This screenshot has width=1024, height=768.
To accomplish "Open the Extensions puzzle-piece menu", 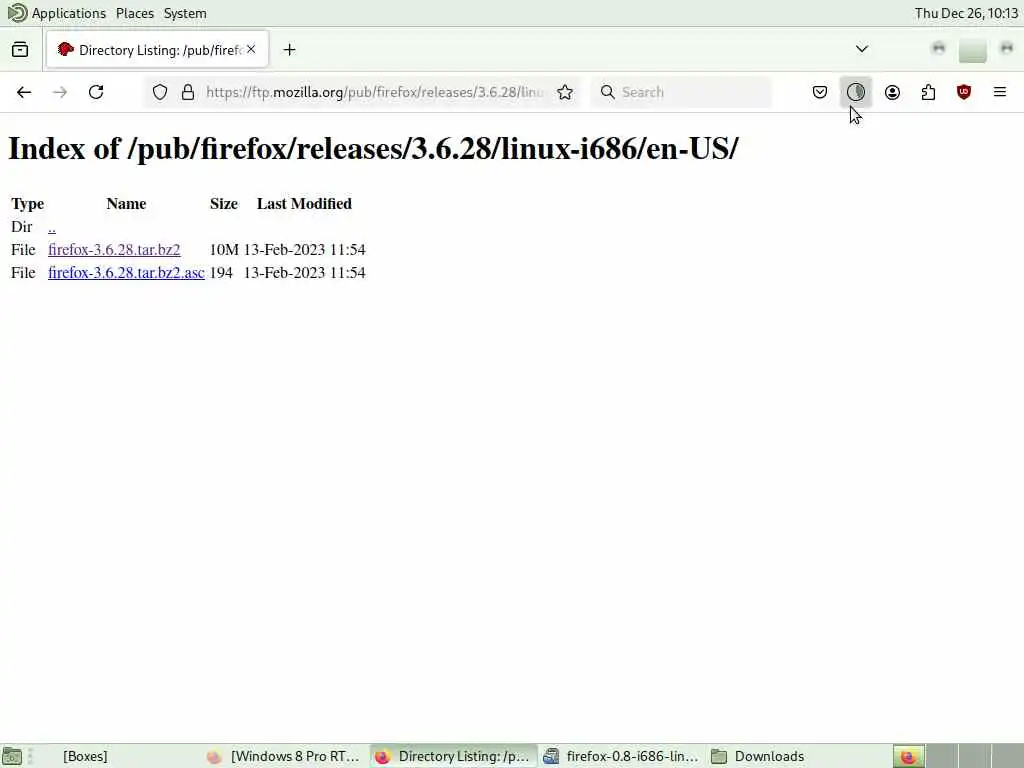I will (x=928, y=92).
